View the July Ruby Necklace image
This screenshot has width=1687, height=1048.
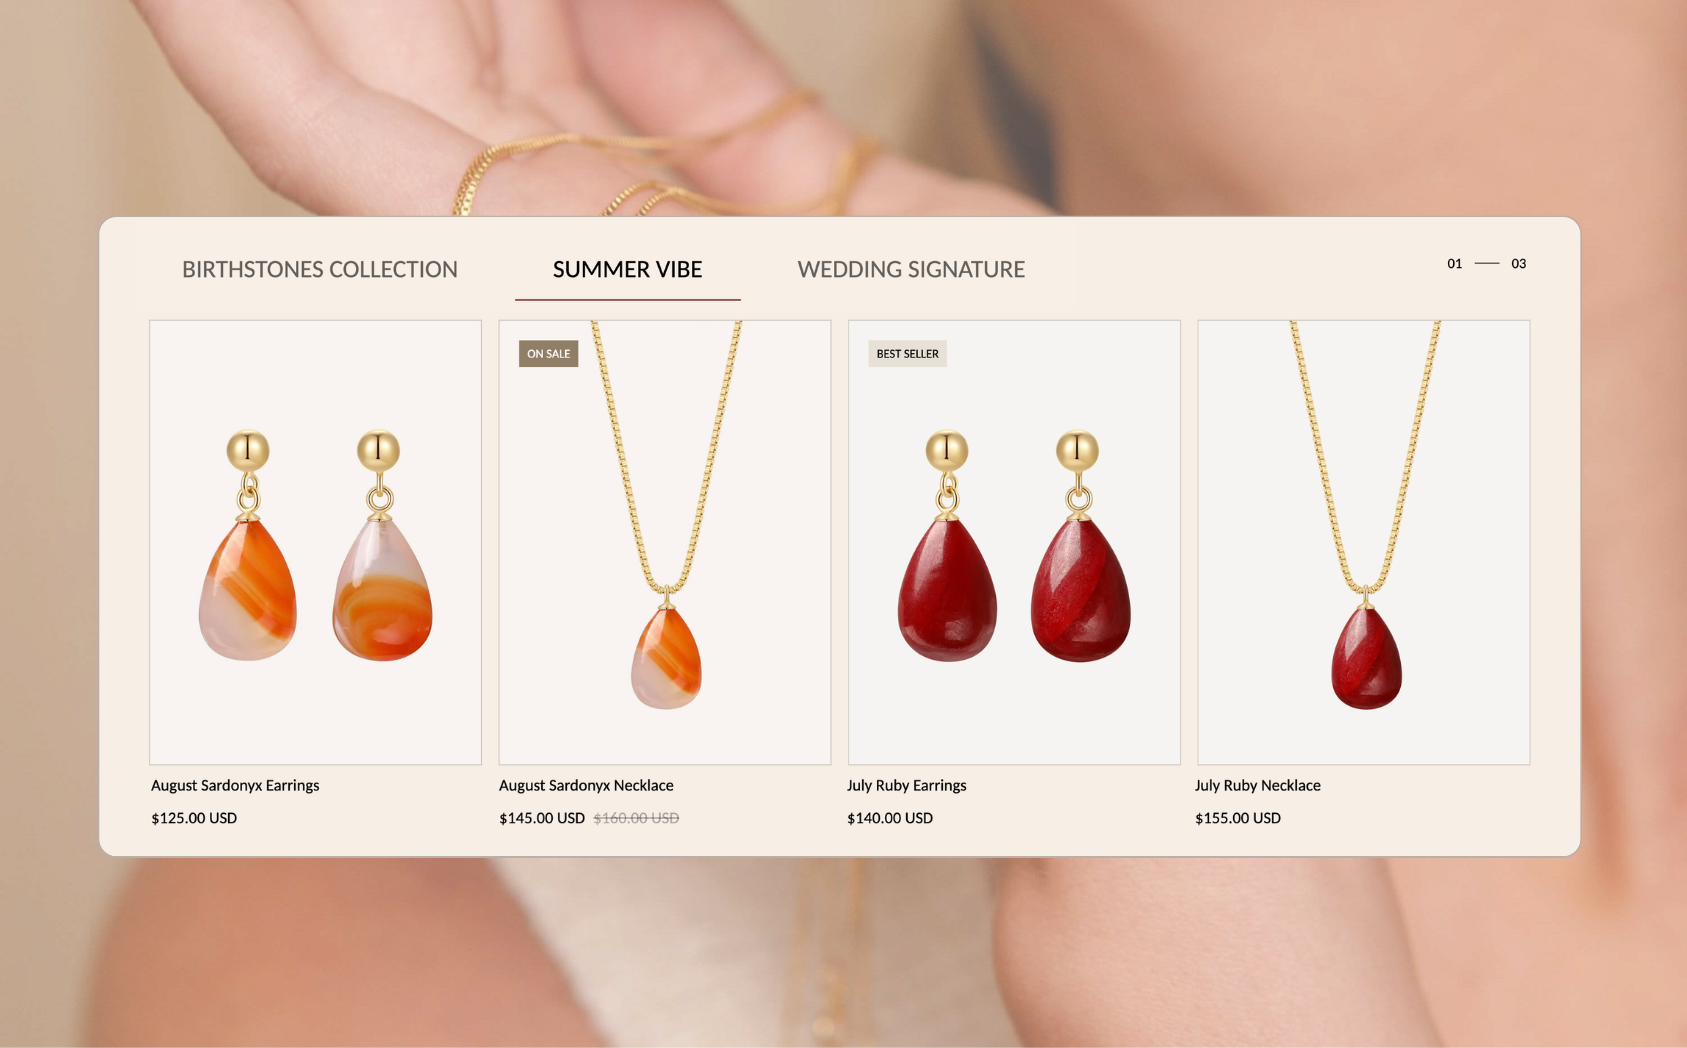point(1364,542)
